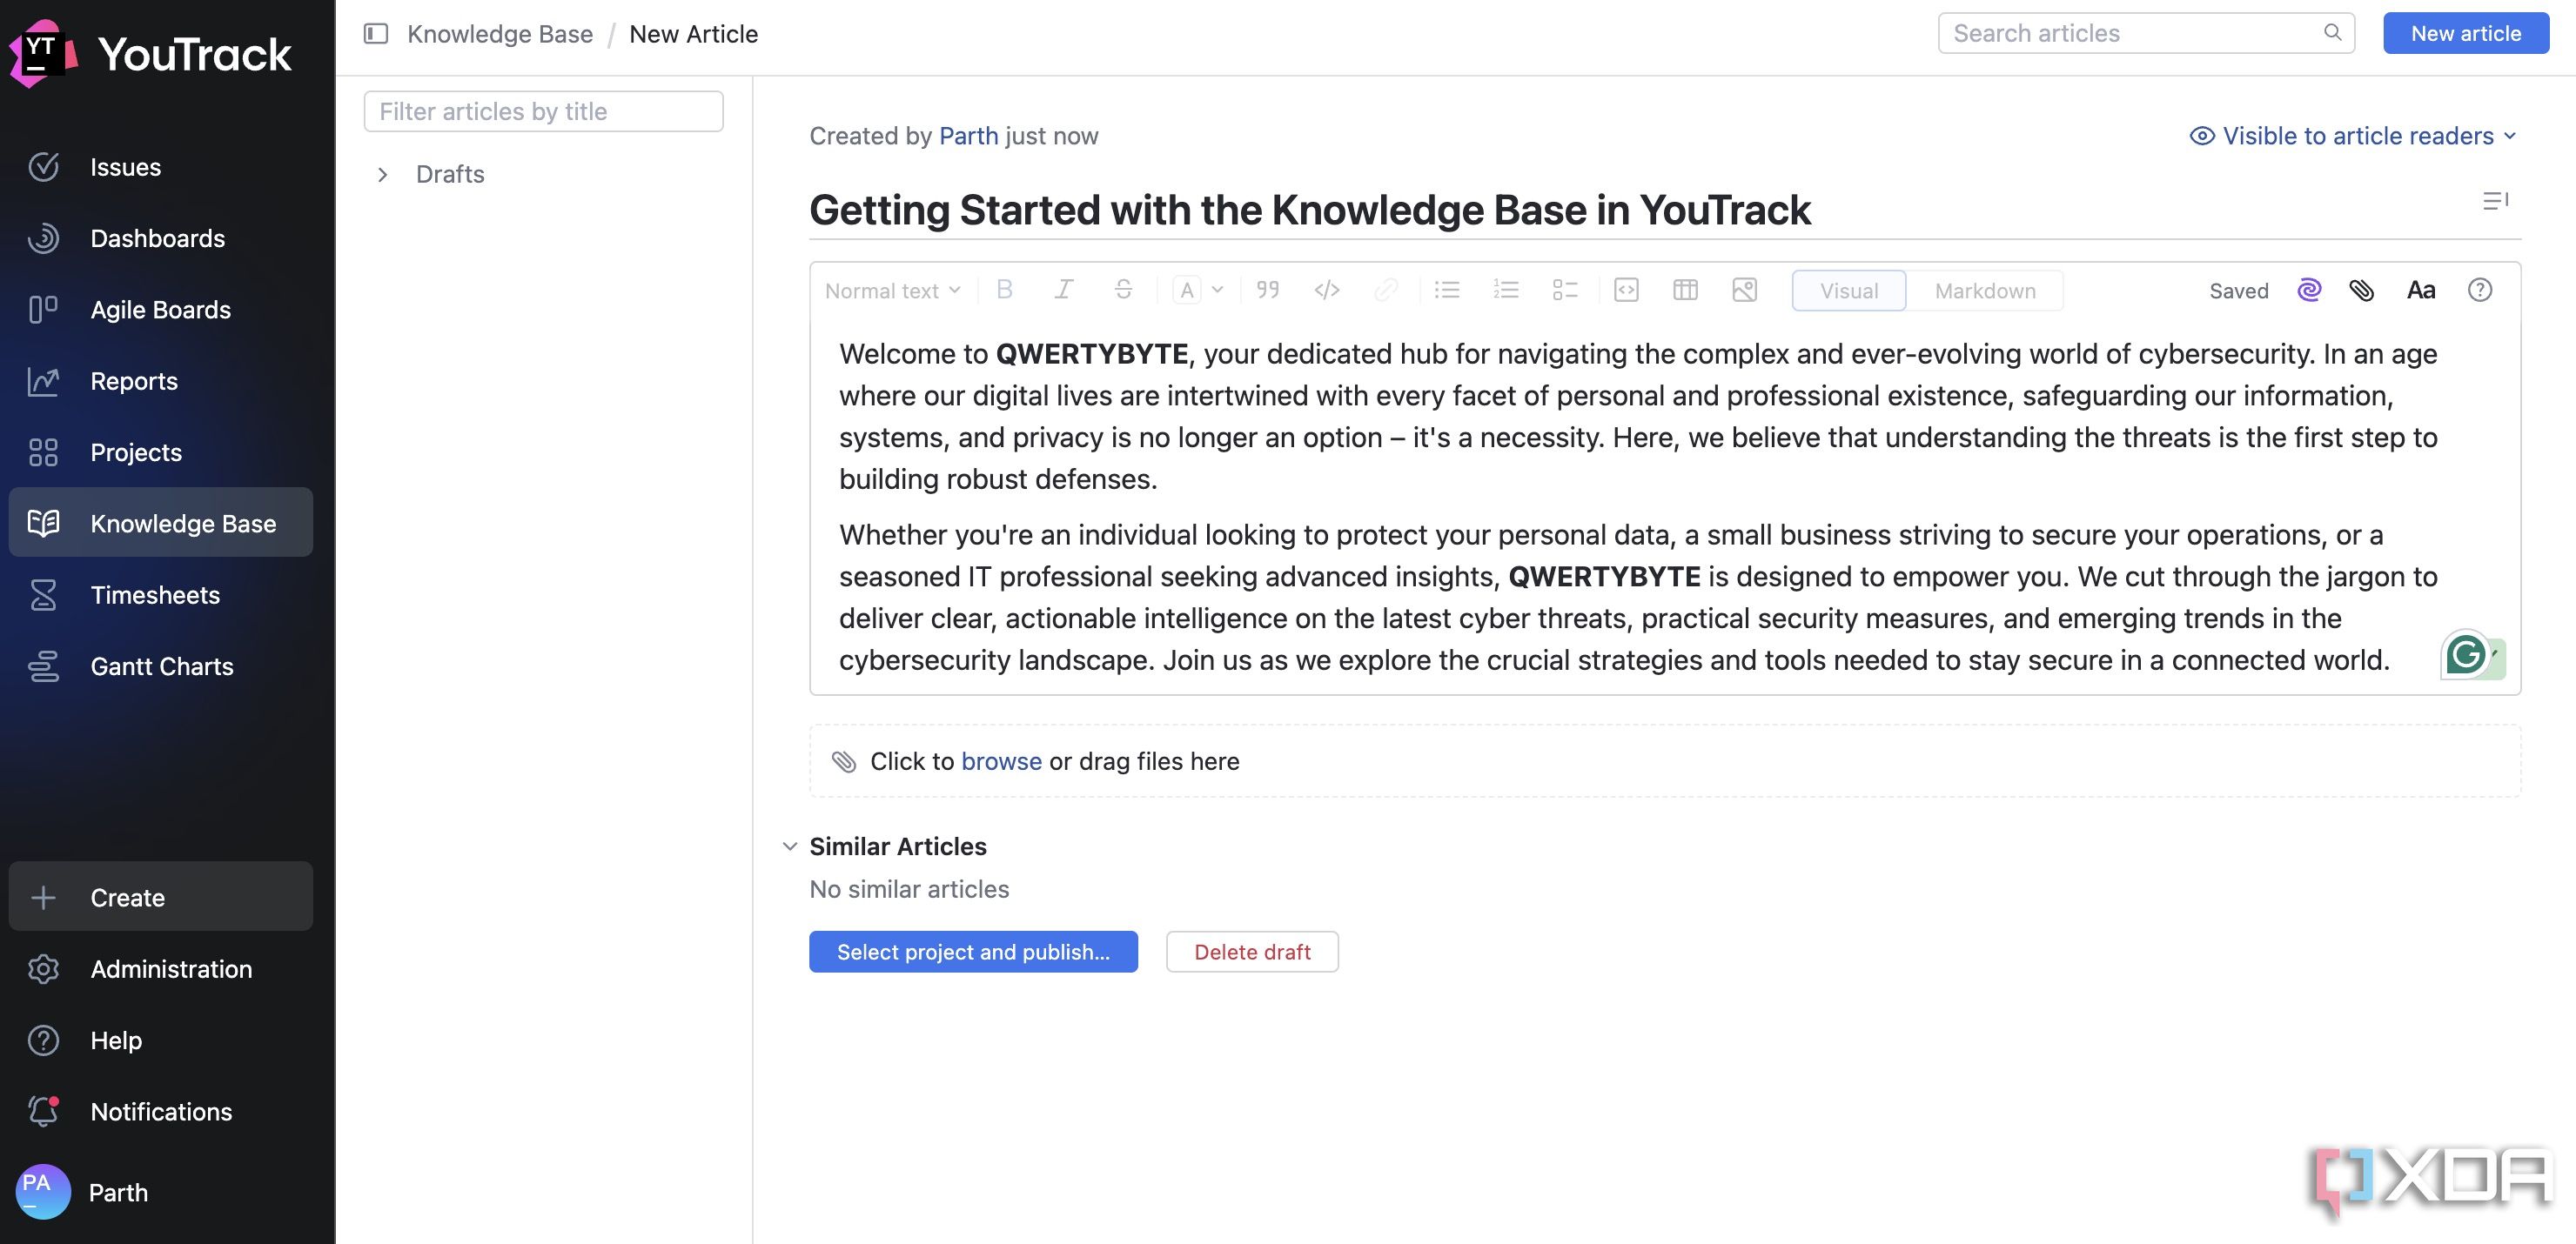Apply strikethrough formatting
Screen dimensions: 2576x1244
click(x=1123, y=290)
